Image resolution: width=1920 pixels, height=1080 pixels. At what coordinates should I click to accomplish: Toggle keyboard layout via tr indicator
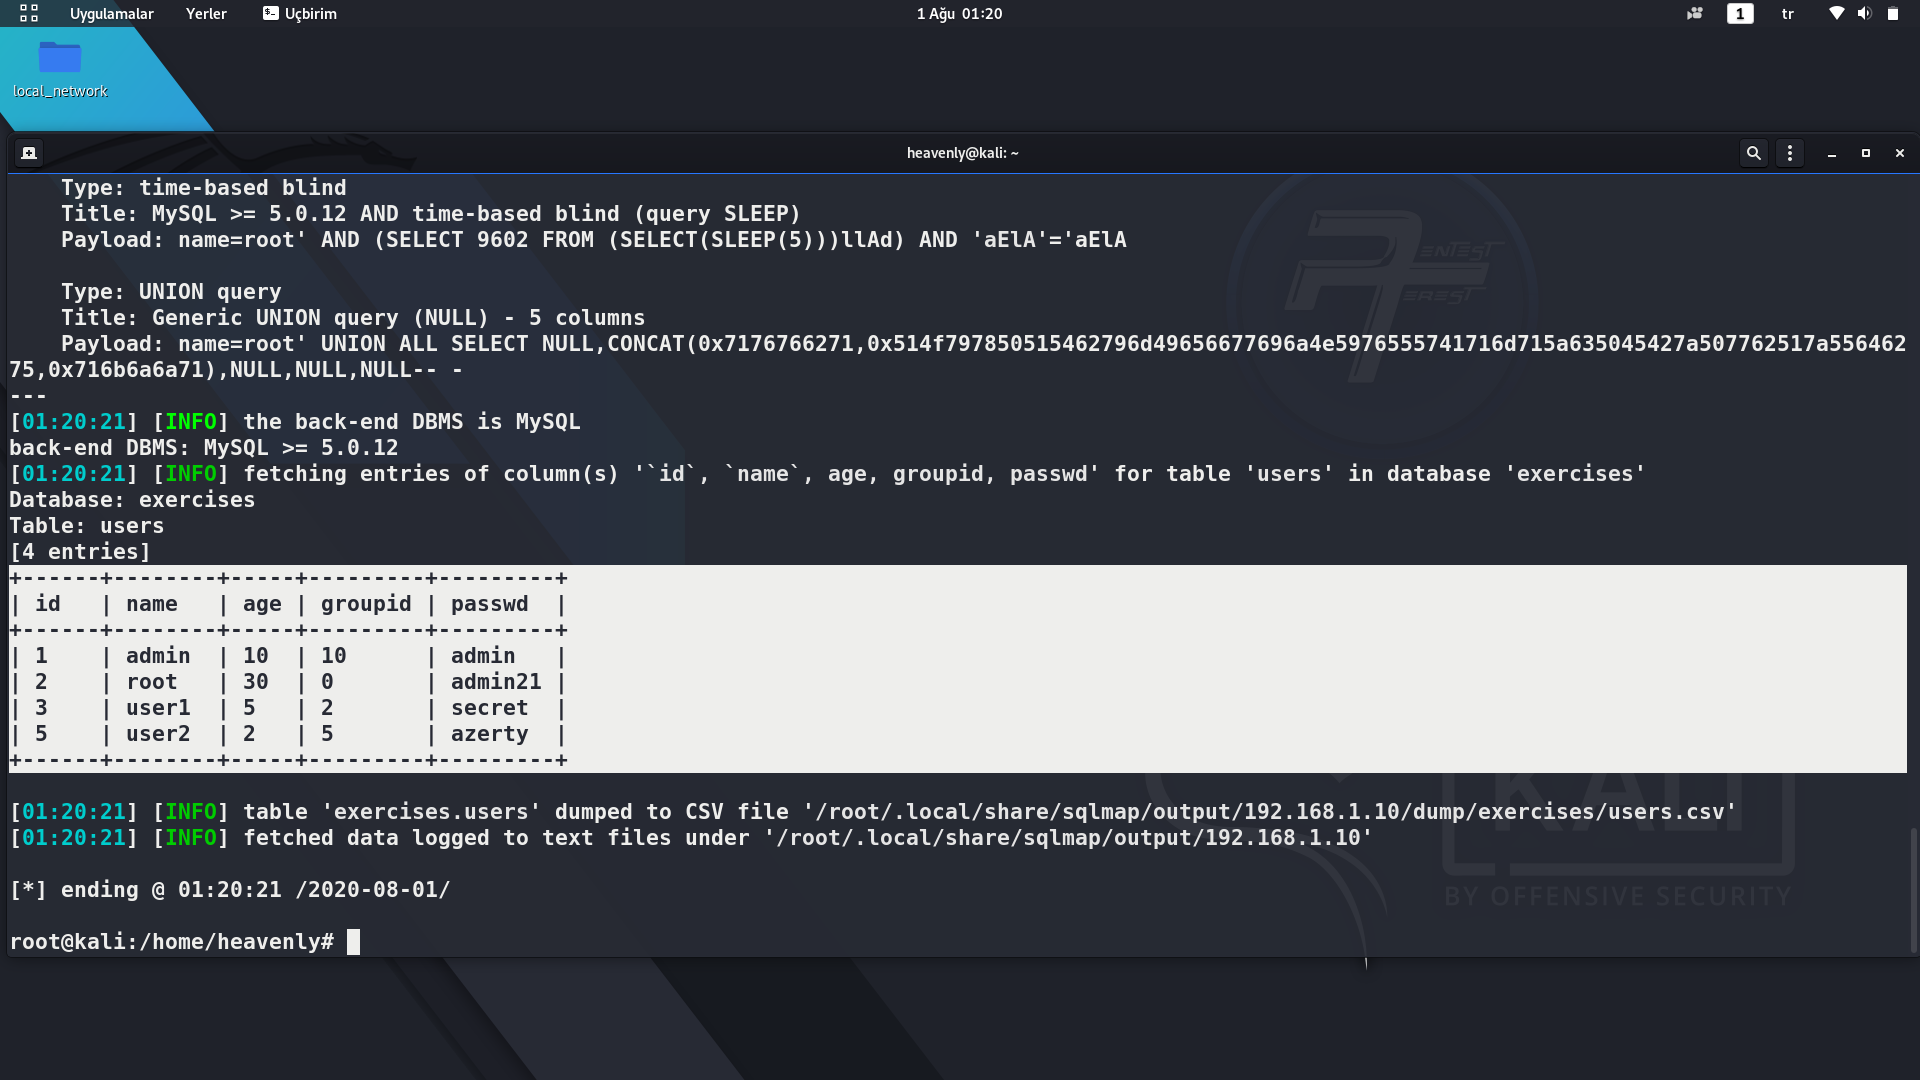[x=1786, y=14]
